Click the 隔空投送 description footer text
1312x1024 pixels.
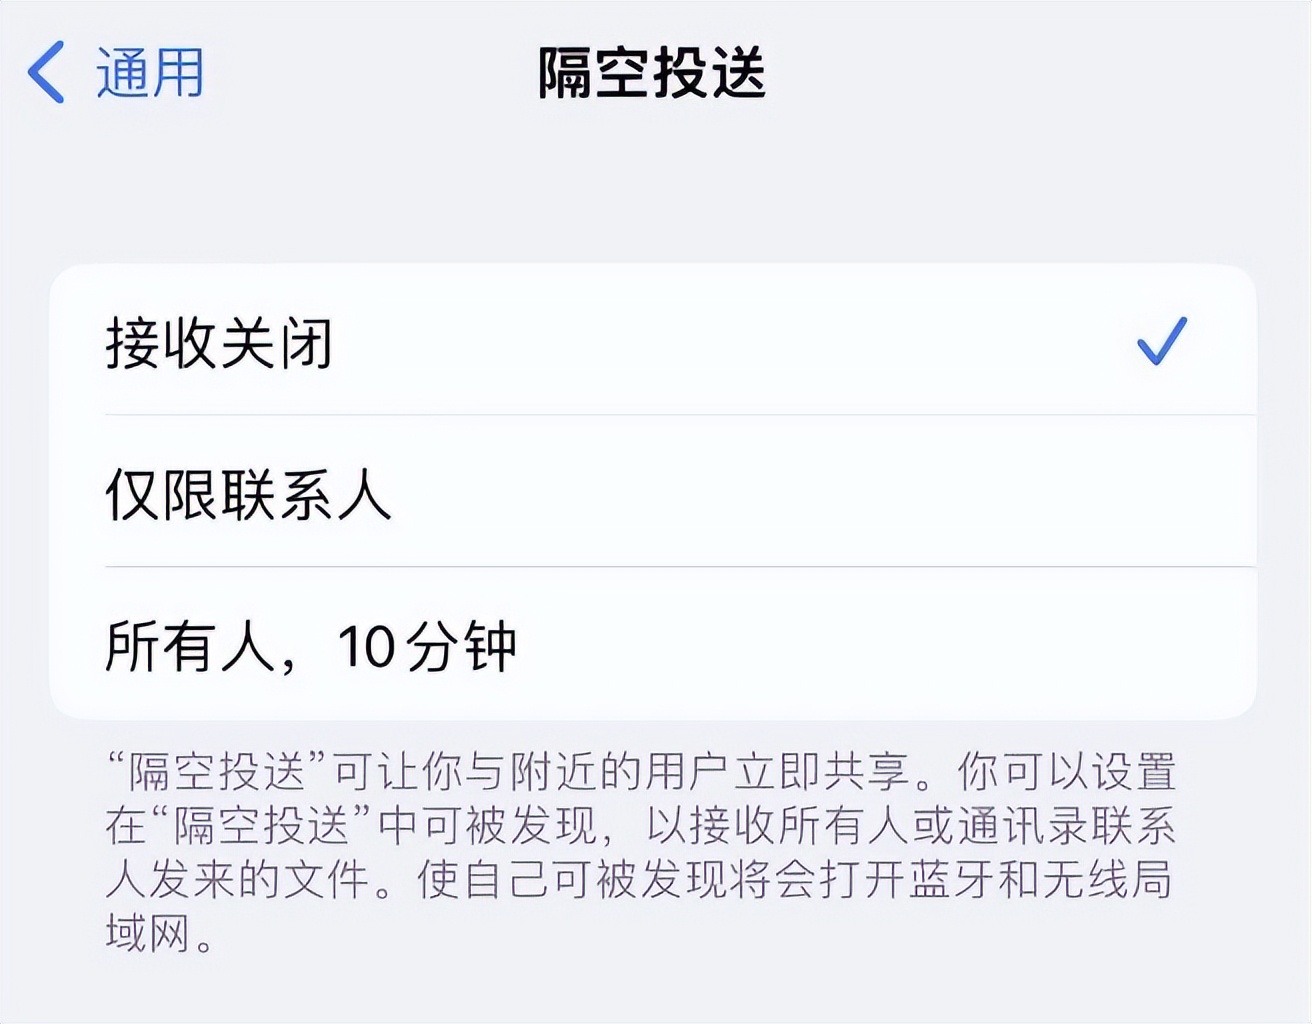pyautogui.click(x=640, y=852)
